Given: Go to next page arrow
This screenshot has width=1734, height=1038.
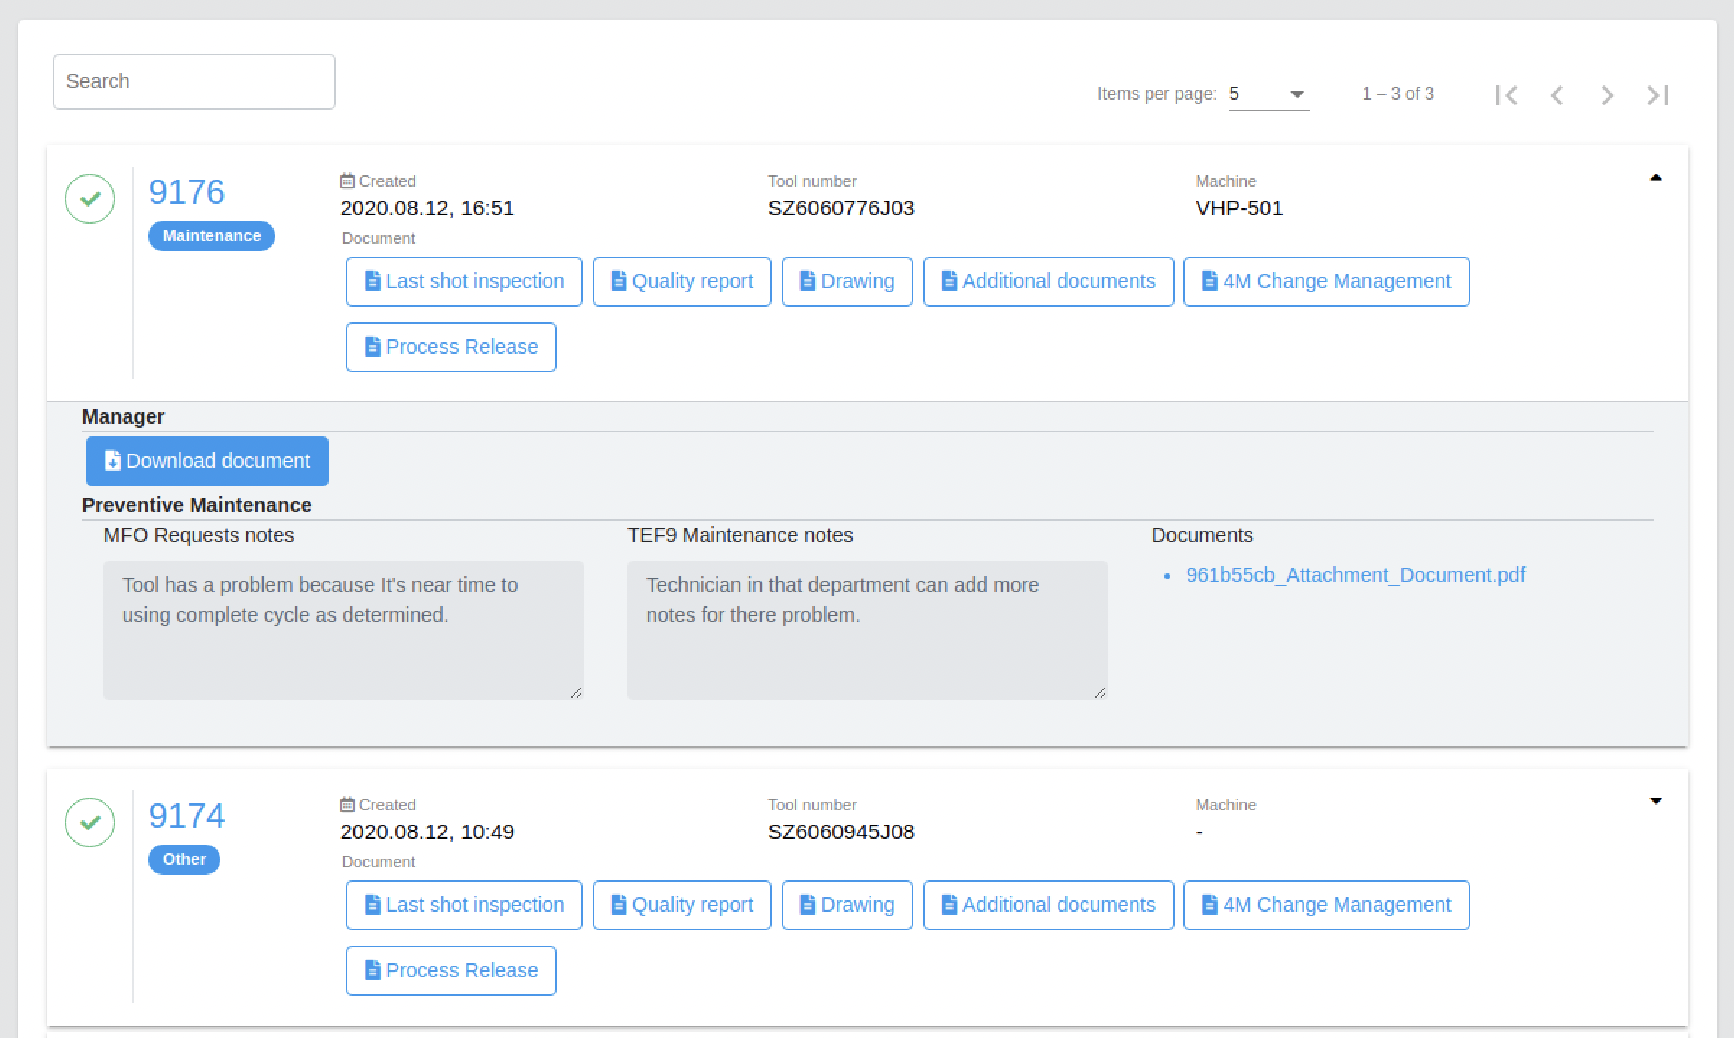Looking at the screenshot, I should 1607,95.
